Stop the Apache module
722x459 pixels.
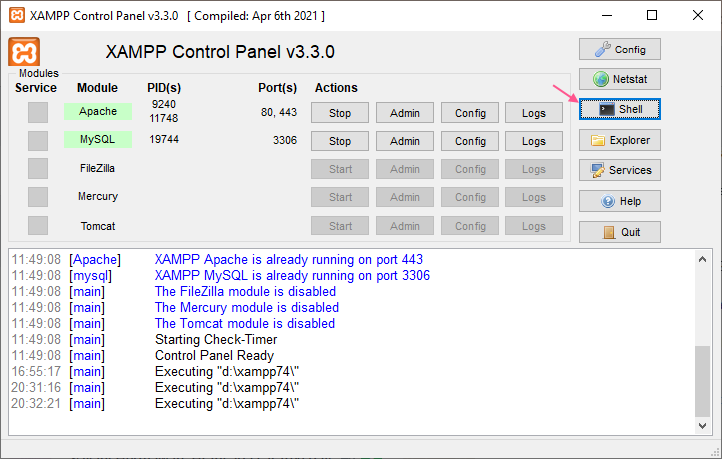[x=340, y=113]
